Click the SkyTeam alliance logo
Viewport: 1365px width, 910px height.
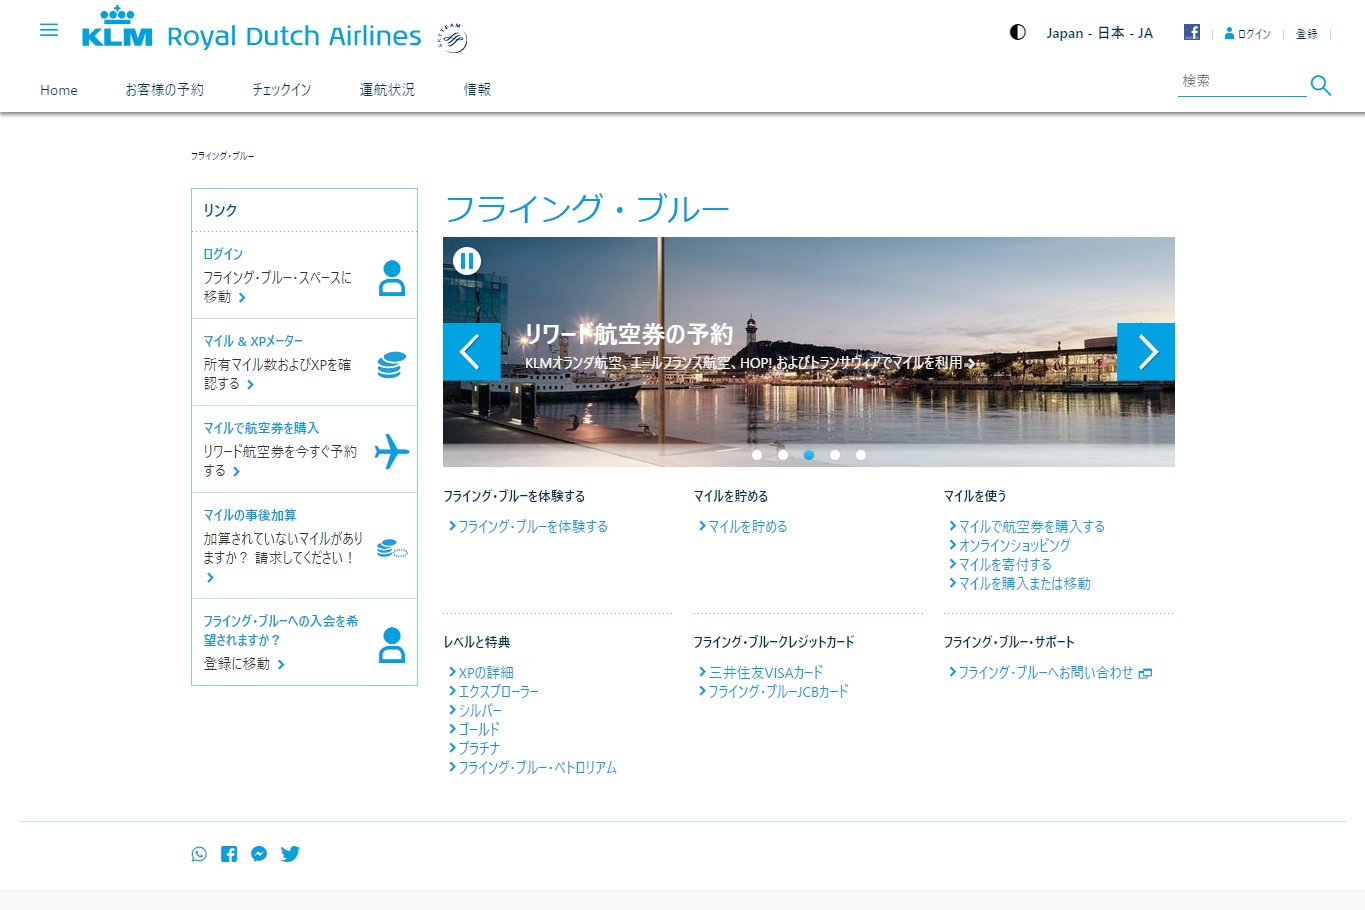(452, 38)
